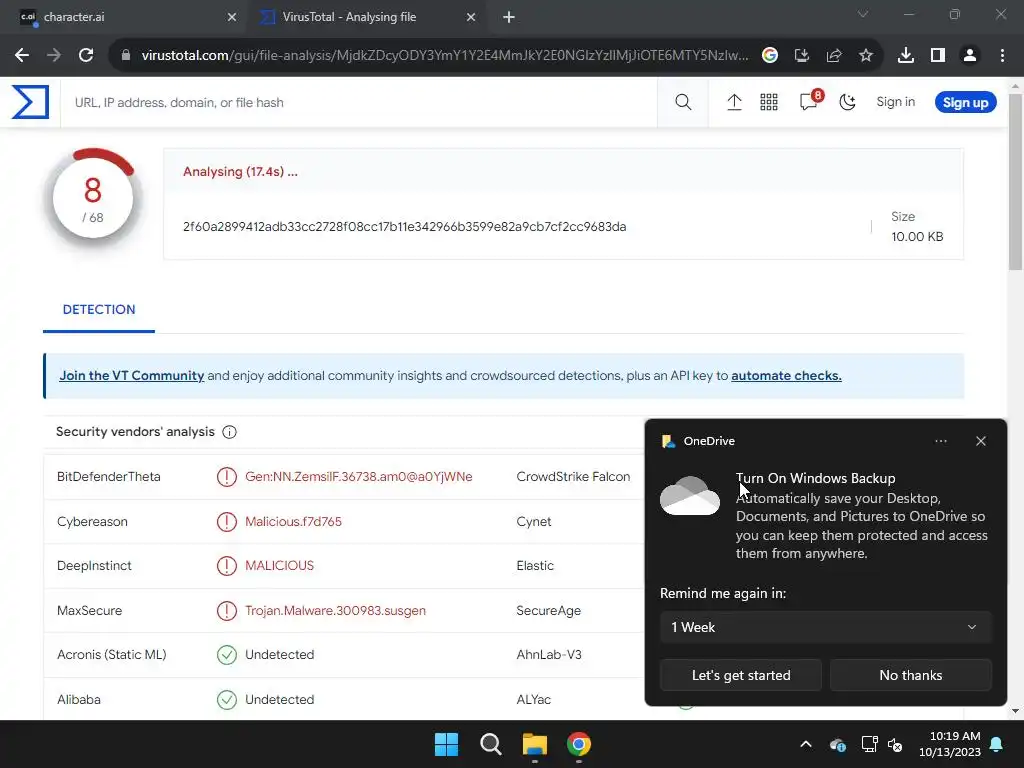Open the Chrome tab search chevron
Image resolution: width=1024 pixels, height=768 pixels.
point(863,14)
